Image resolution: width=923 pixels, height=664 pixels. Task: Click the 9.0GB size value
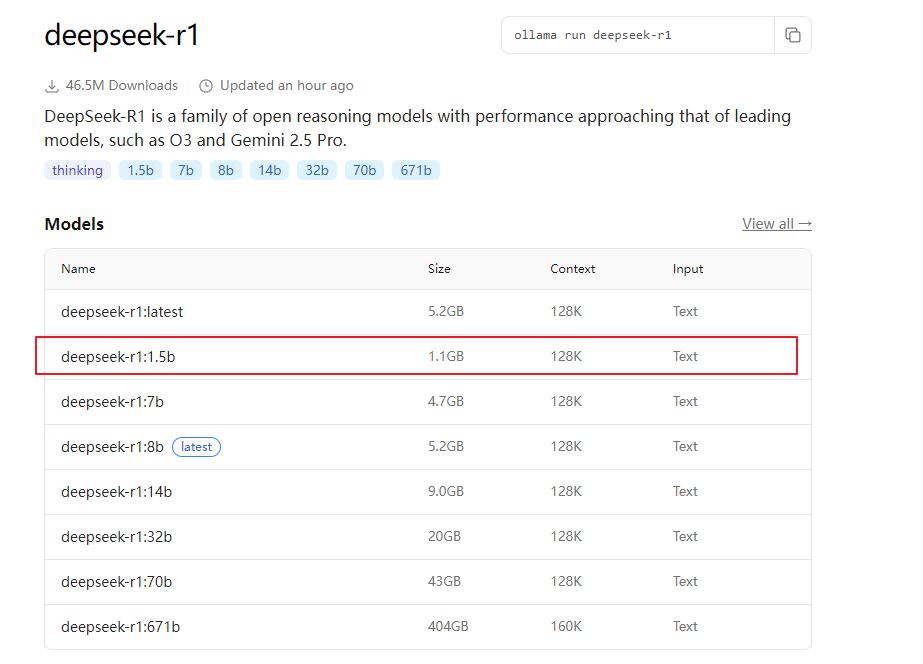[x=446, y=492]
